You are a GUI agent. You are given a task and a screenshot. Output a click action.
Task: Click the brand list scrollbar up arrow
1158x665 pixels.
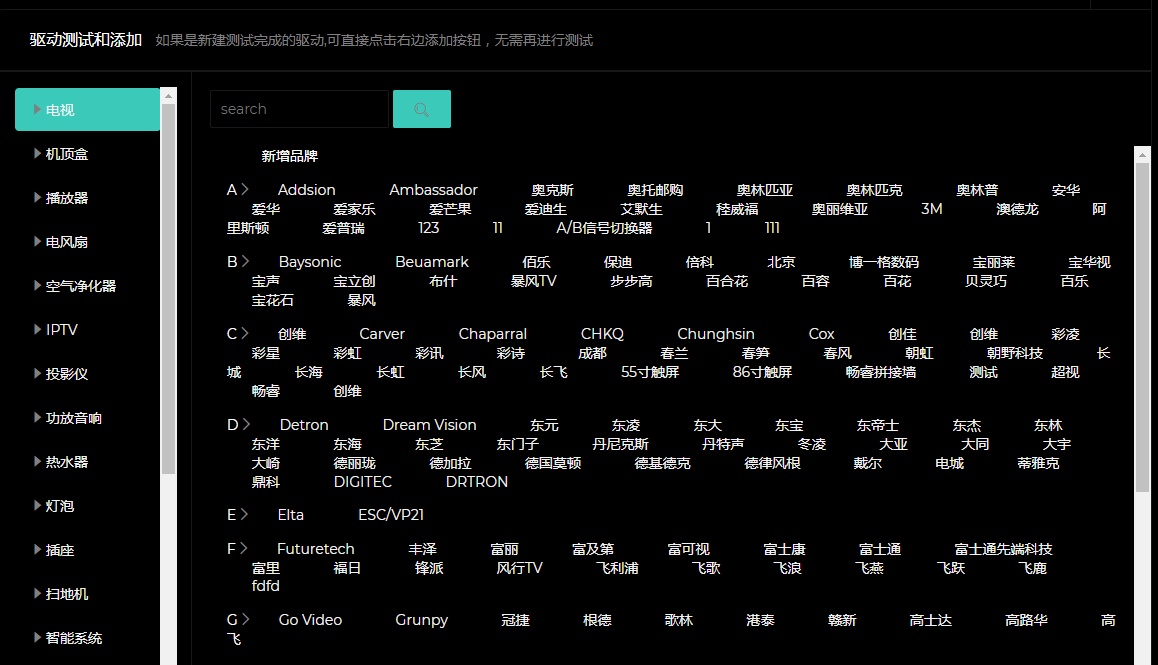point(1142,154)
